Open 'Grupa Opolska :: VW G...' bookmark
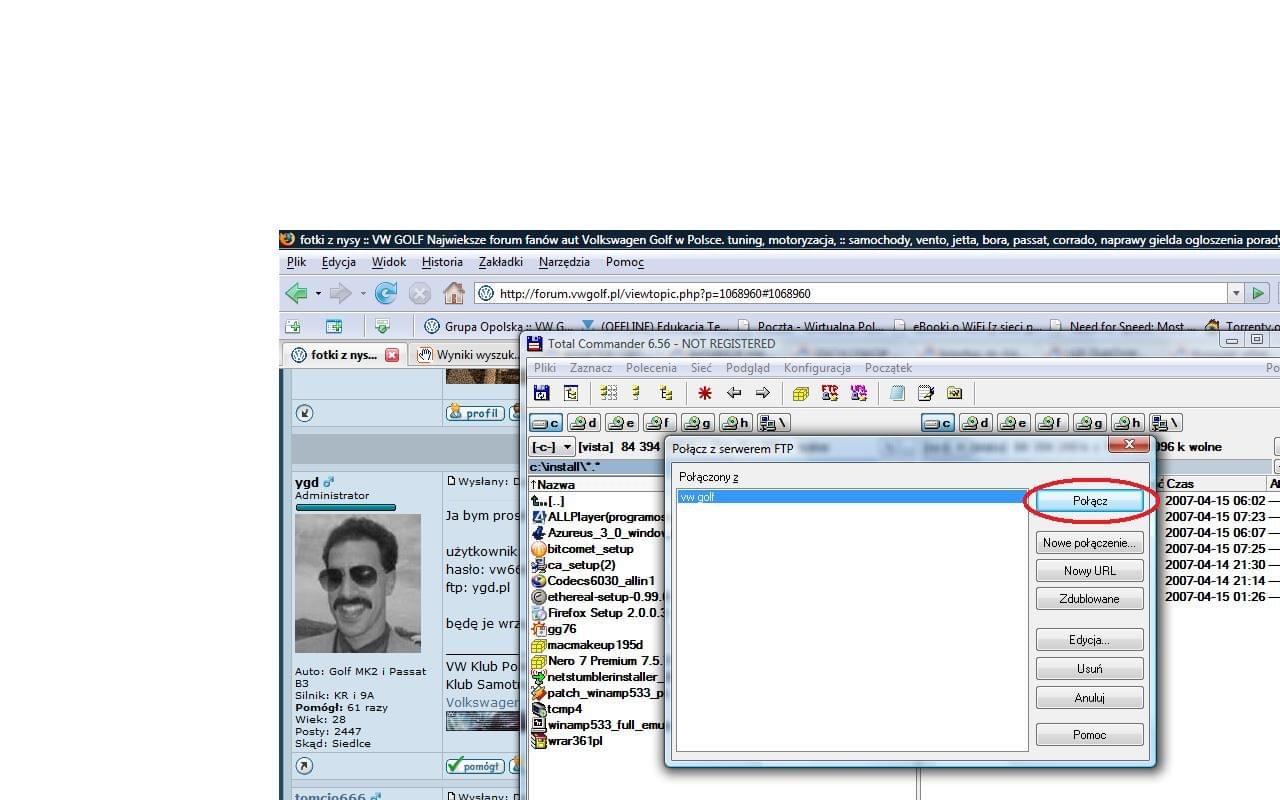Image resolution: width=1280 pixels, height=800 pixels. pyautogui.click(x=498, y=326)
